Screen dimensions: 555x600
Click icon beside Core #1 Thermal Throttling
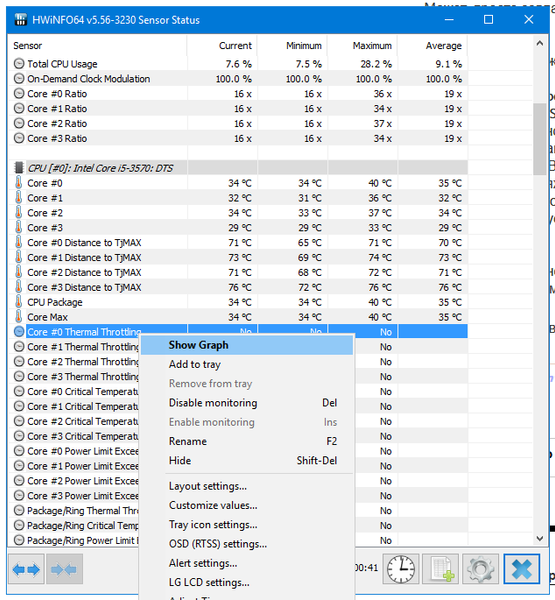(x=19, y=347)
